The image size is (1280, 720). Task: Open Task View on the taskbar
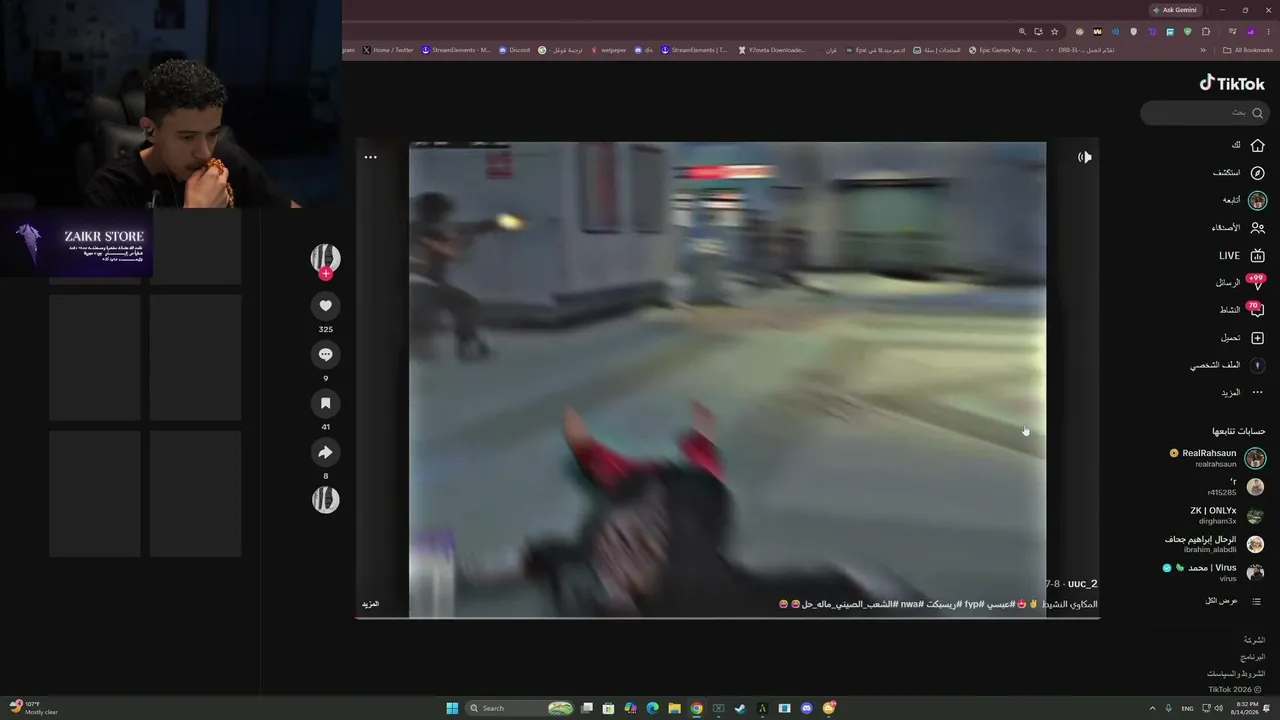(x=587, y=708)
